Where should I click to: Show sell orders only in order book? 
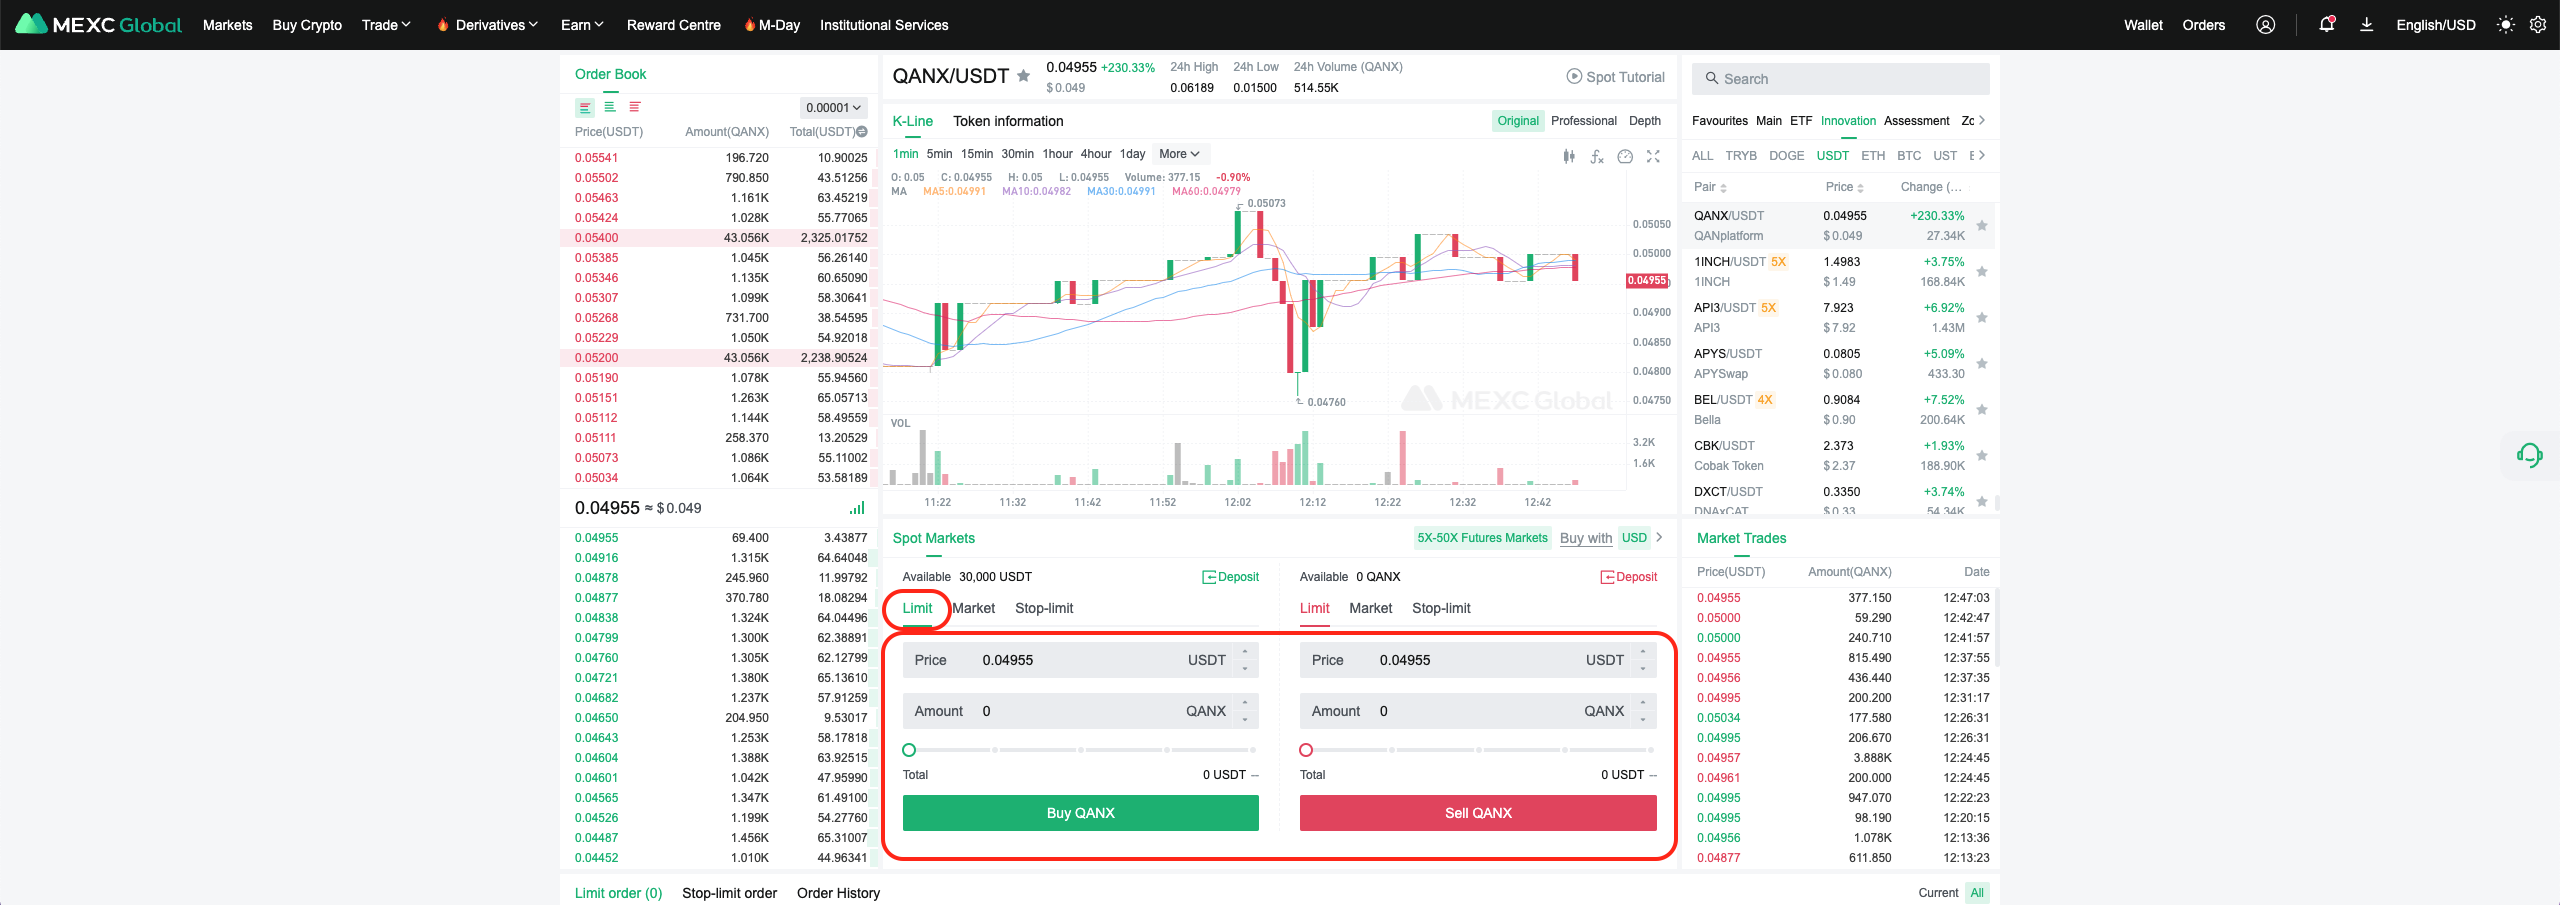pos(635,107)
